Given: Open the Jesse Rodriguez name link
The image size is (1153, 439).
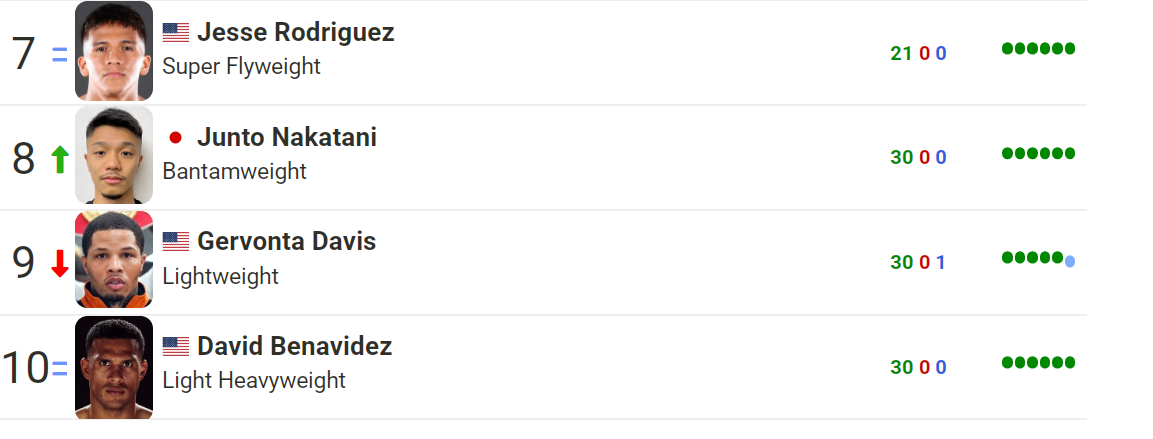Looking at the screenshot, I should (296, 32).
